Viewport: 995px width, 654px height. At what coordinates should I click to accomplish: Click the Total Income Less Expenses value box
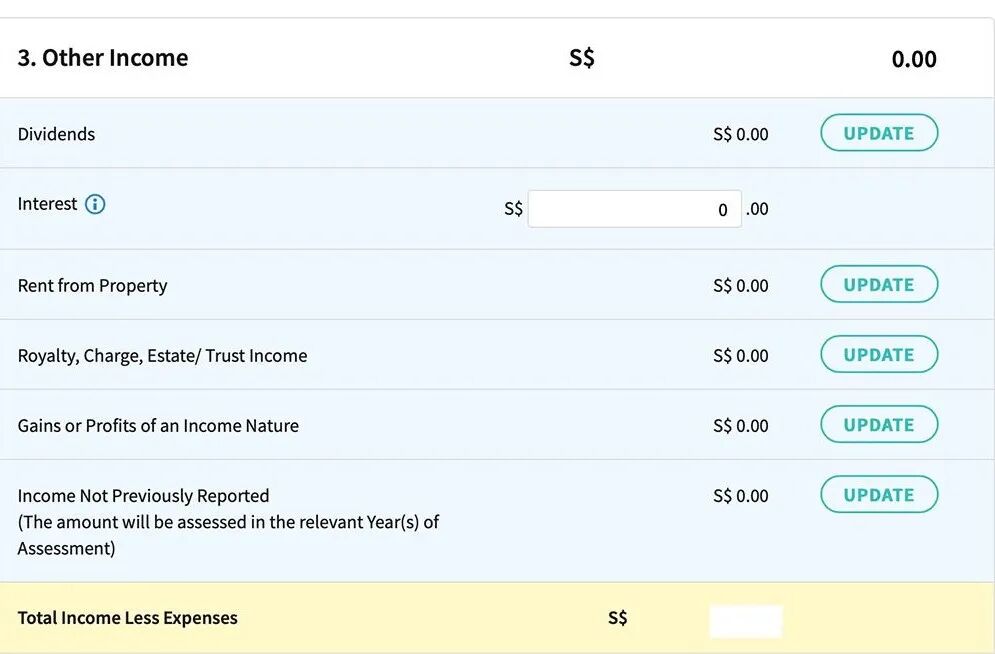tap(746, 620)
